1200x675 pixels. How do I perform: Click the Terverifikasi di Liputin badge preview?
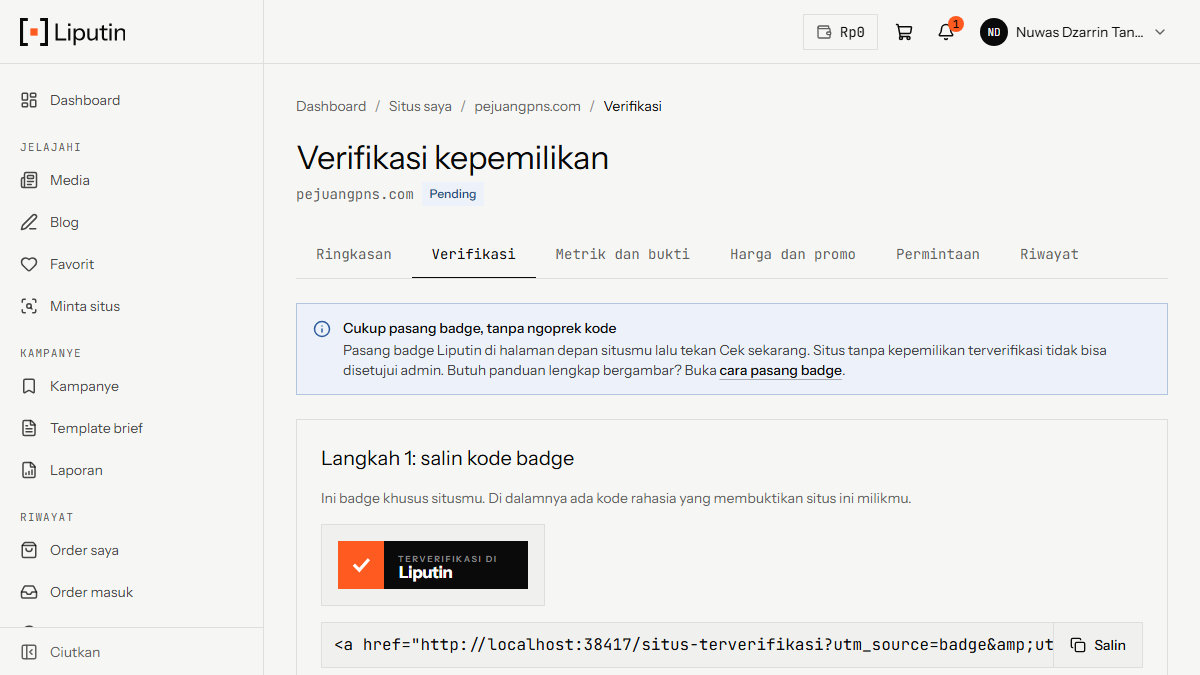tap(433, 565)
